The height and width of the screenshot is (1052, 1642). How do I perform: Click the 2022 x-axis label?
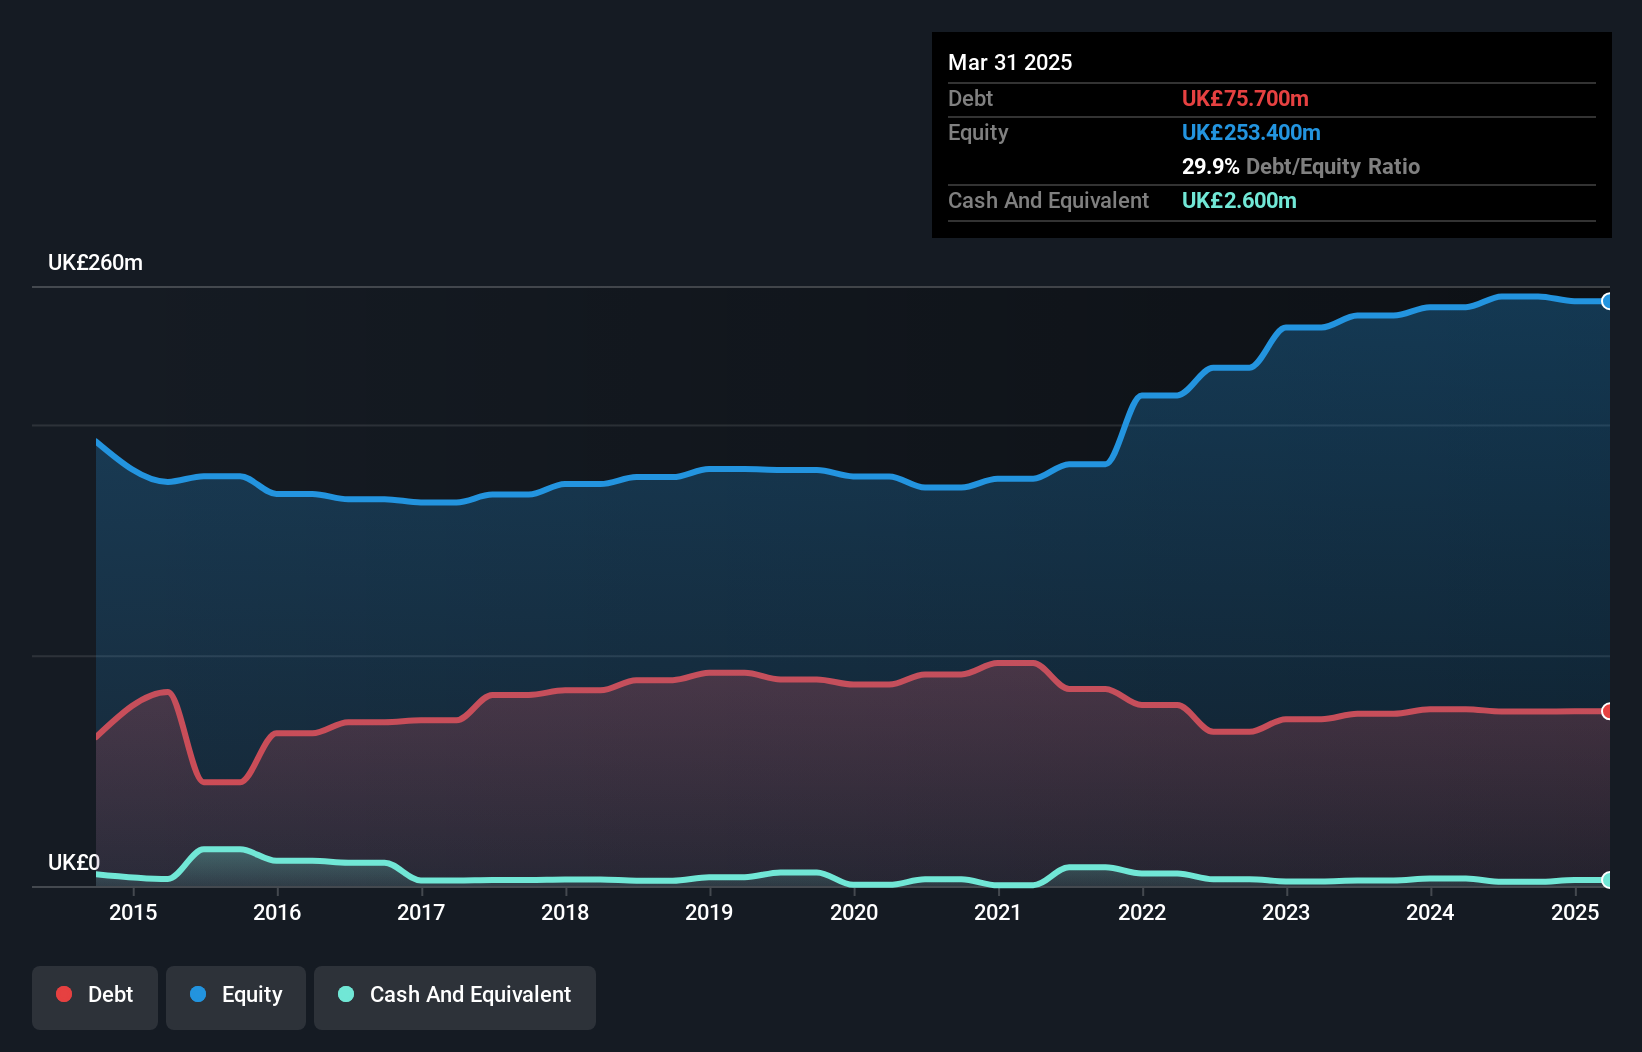click(1142, 912)
